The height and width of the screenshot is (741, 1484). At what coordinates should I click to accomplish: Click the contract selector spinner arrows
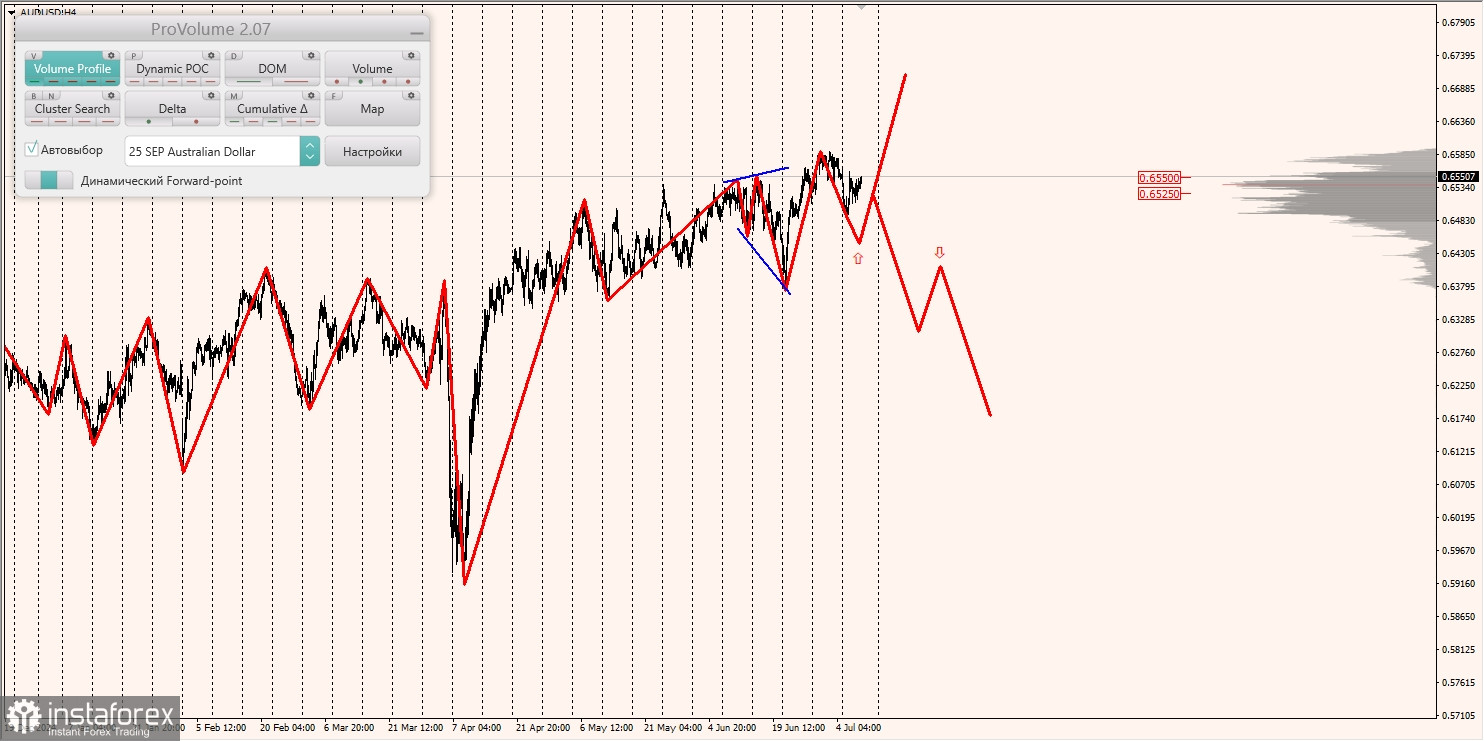click(310, 151)
